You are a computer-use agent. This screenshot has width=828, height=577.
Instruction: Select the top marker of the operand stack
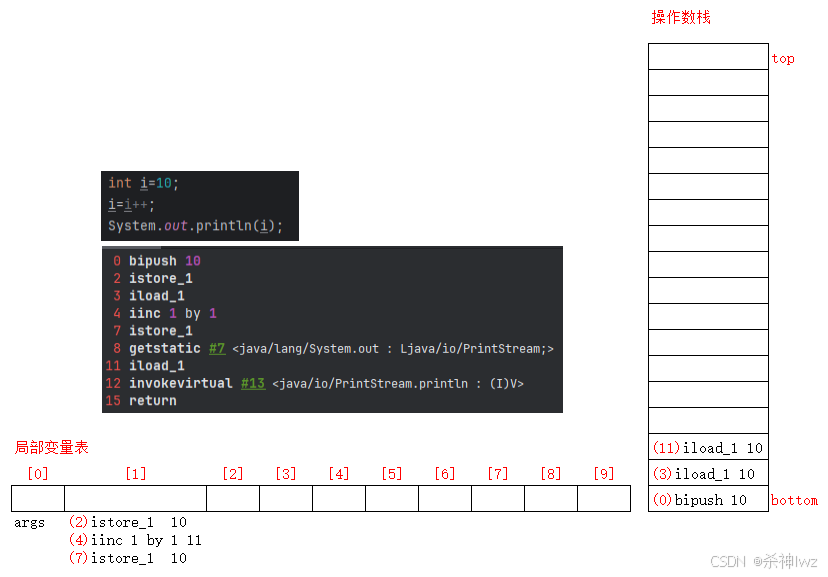[783, 58]
